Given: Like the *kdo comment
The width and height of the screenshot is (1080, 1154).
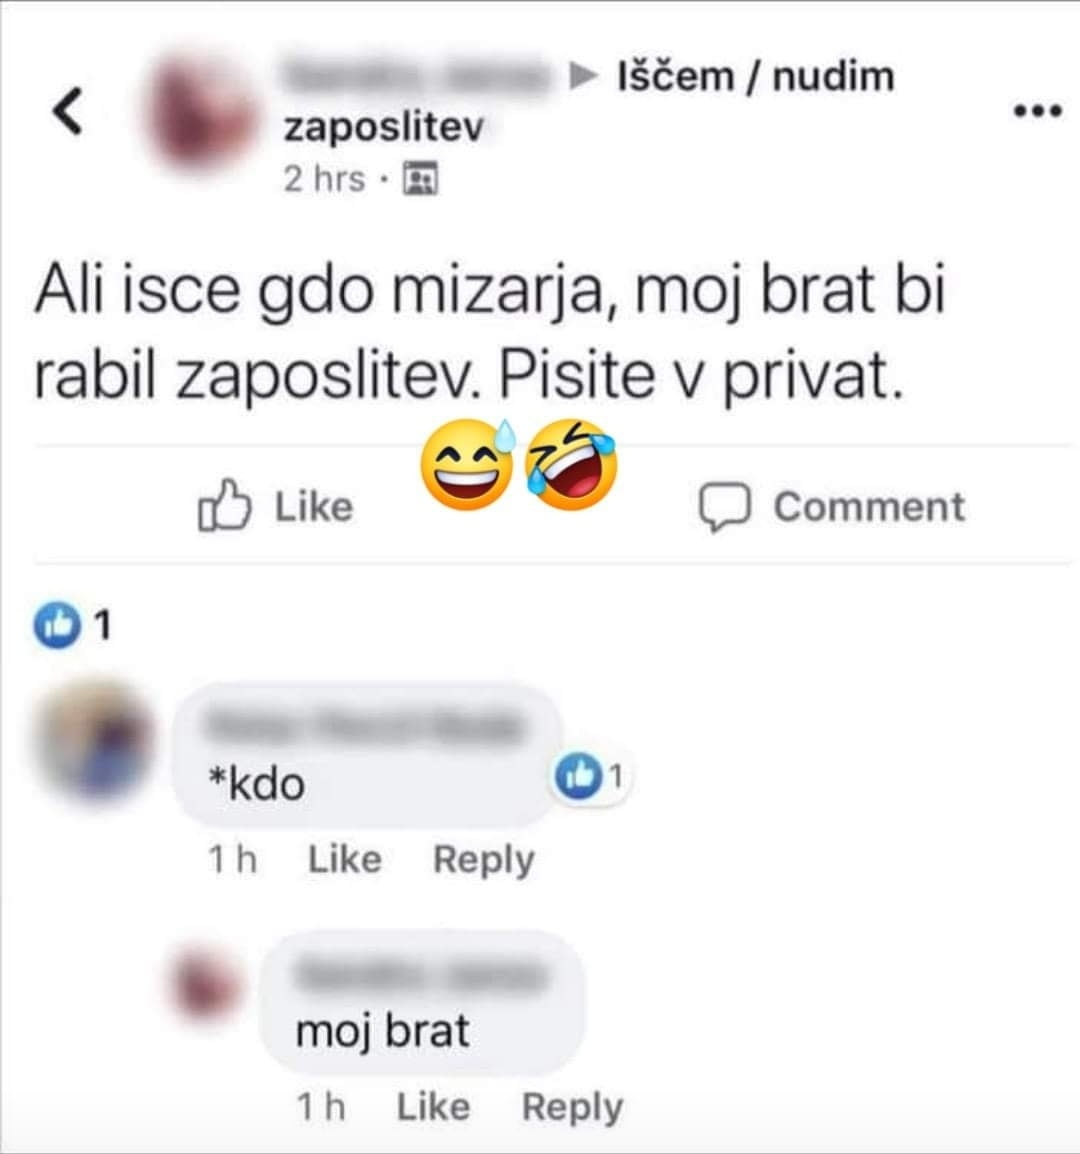Looking at the screenshot, I should point(345,859).
